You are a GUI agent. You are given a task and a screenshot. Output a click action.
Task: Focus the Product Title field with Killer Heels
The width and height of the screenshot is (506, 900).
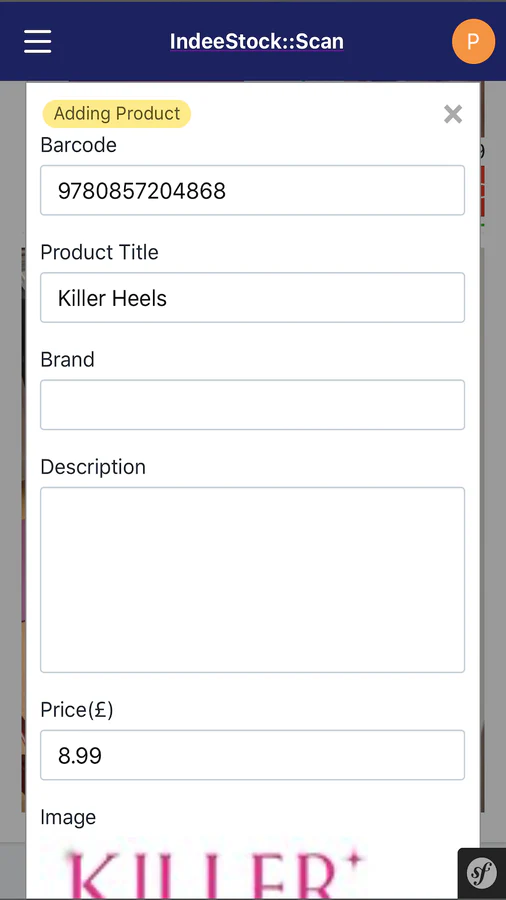pos(252,298)
